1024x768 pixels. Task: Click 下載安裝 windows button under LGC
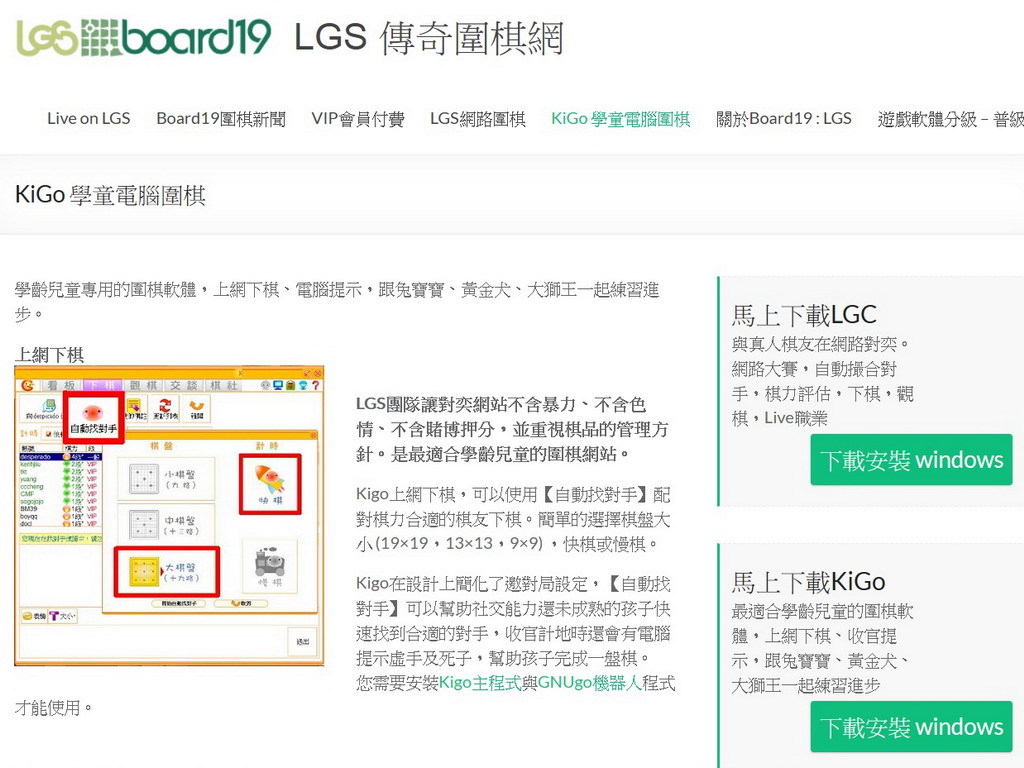click(x=911, y=460)
